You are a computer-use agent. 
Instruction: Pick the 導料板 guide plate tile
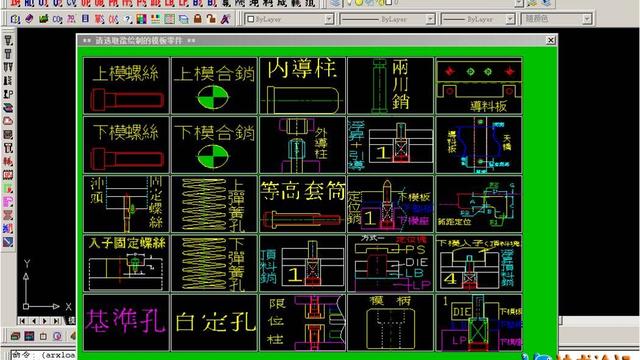click(x=479, y=86)
